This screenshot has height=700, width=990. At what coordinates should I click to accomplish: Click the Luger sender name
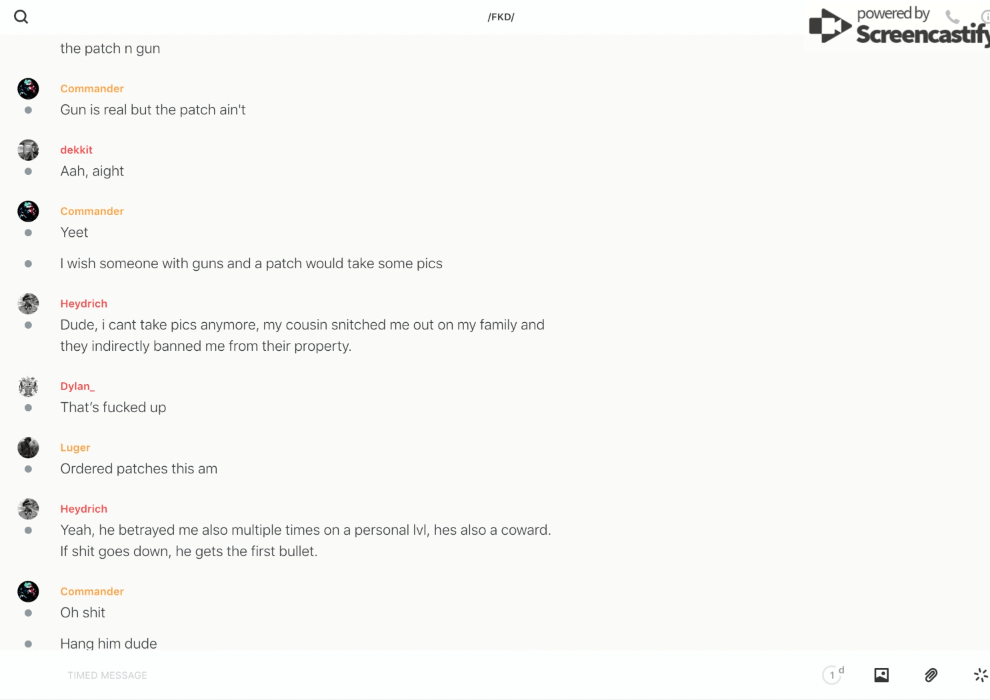[x=75, y=448]
